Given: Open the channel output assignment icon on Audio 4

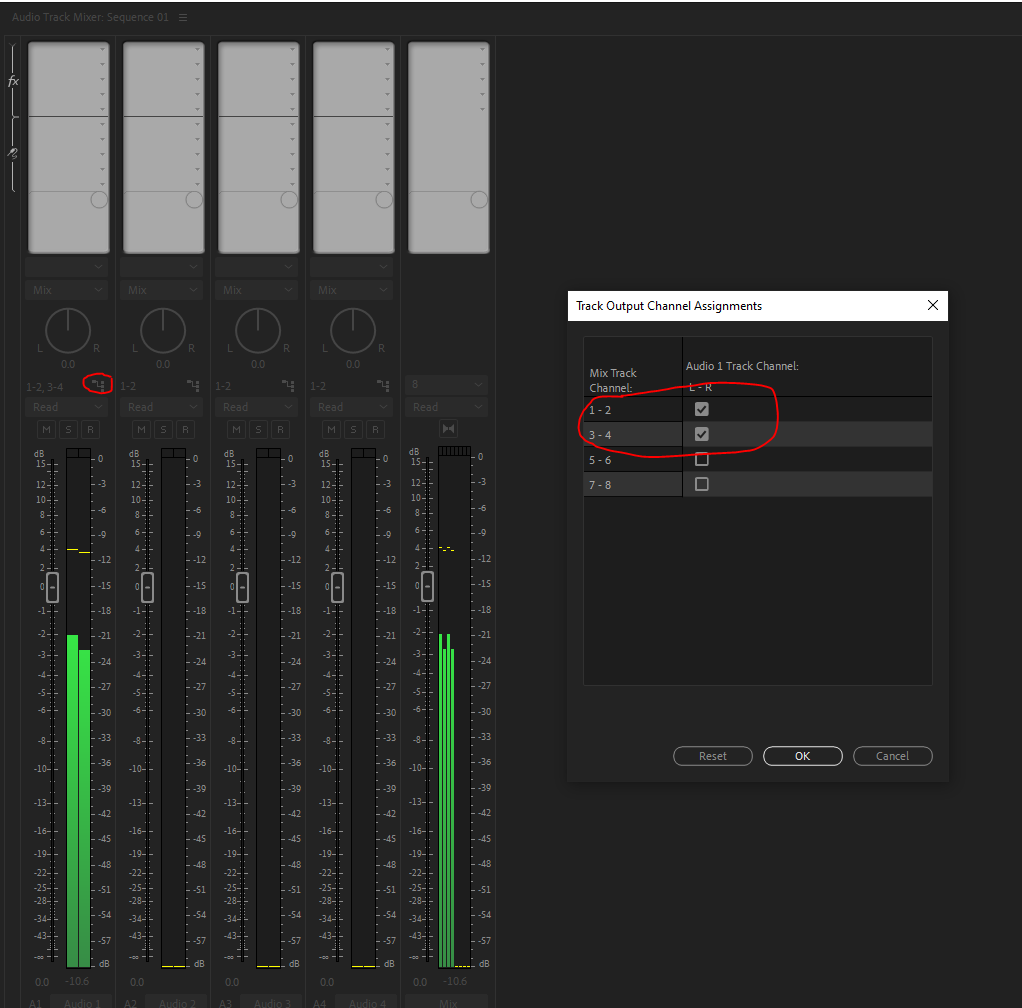Looking at the screenshot, I should tap(382, 384).
